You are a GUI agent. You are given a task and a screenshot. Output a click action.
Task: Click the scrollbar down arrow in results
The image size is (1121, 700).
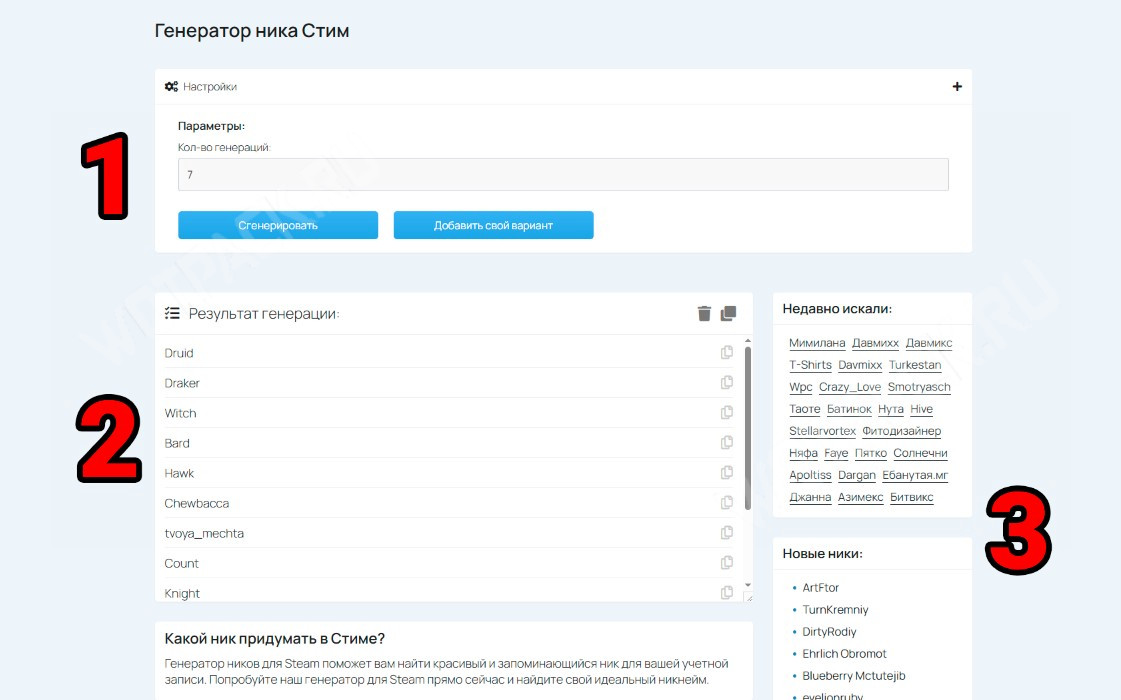748,585
